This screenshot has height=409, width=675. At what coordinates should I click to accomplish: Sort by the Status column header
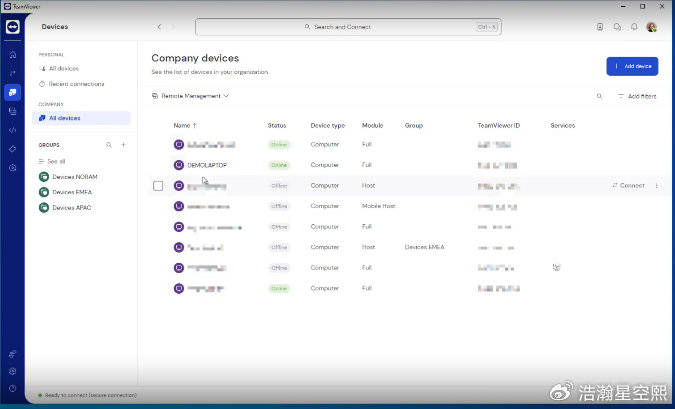tap(276, 125)
